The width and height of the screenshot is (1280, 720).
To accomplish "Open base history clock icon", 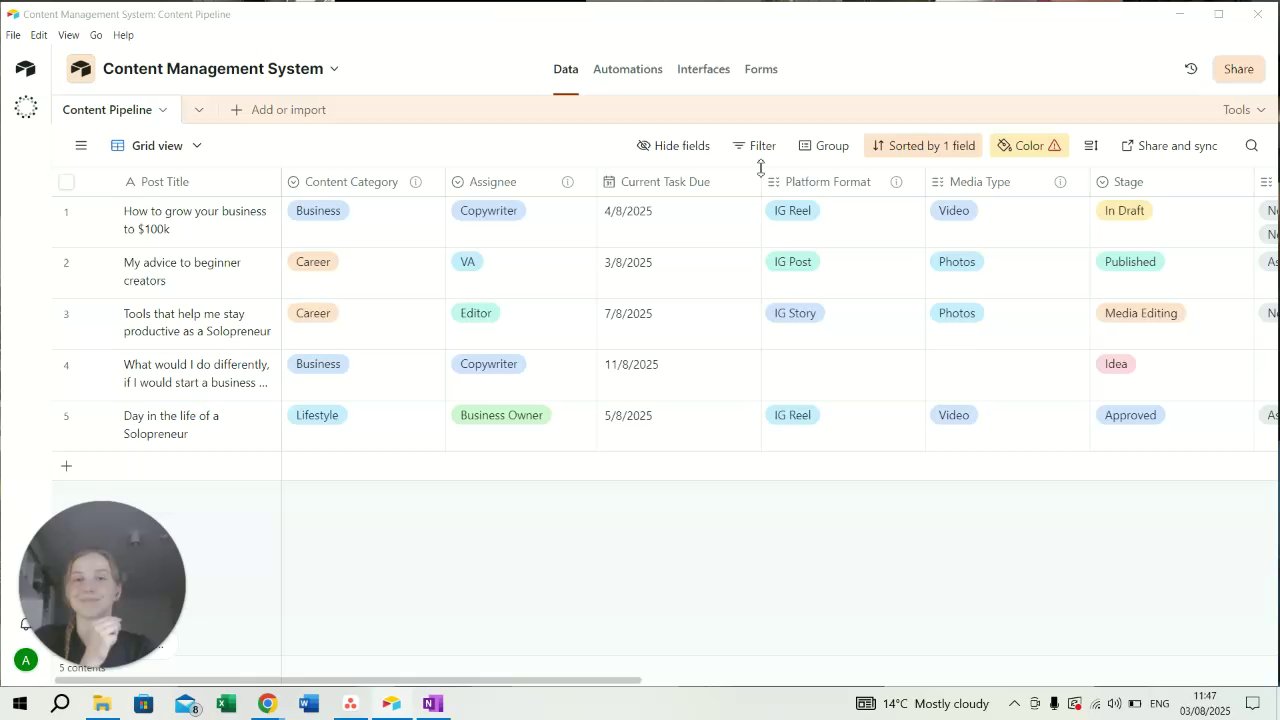I will point(1191,69).
